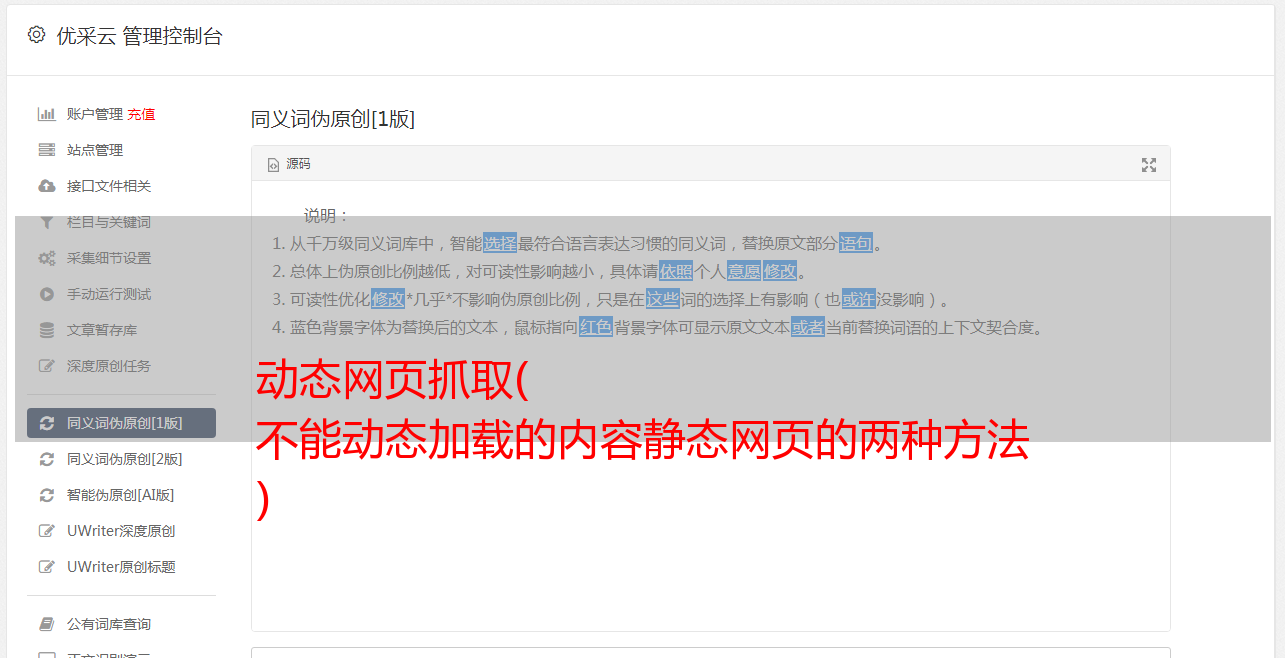Click the gear icon beside 优采云 管理控制台
1285x658 pixels.
[x=36, y=35]
